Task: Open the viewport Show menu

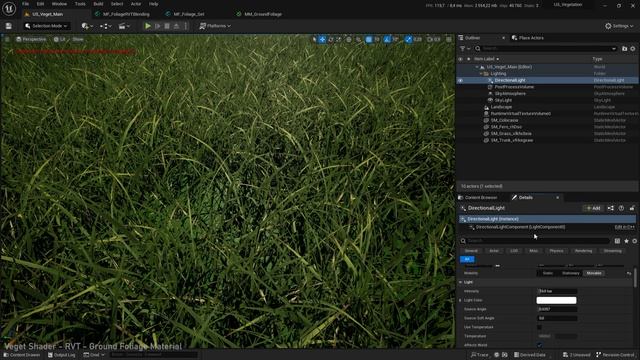Action: point(78,39)
